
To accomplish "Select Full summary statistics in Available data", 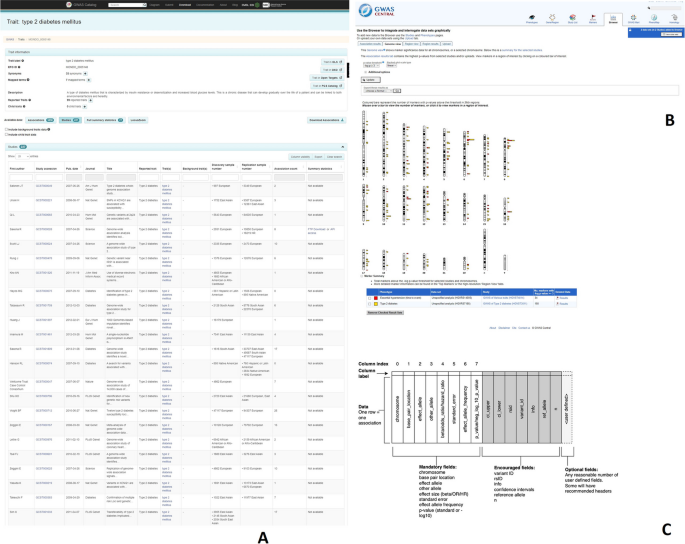I will pyautogui.click(x=105, y=120).
